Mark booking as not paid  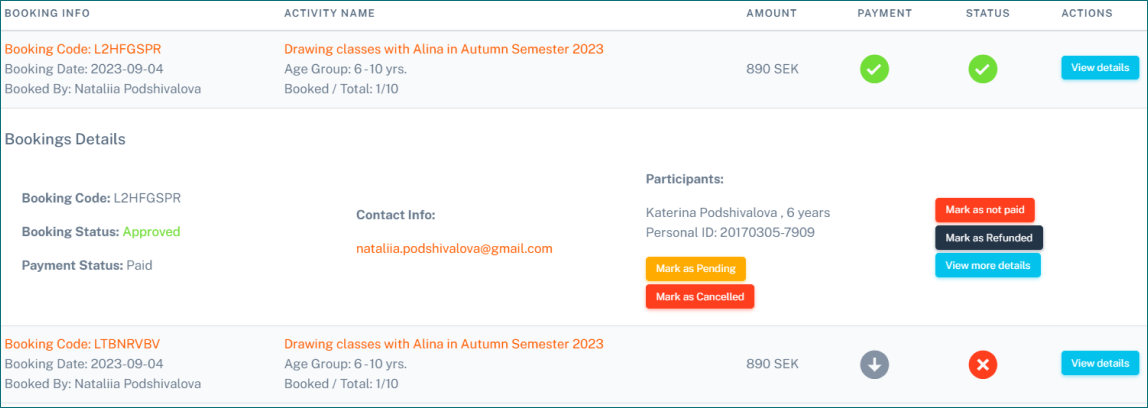pyautogui.click(x=984, y=210)
